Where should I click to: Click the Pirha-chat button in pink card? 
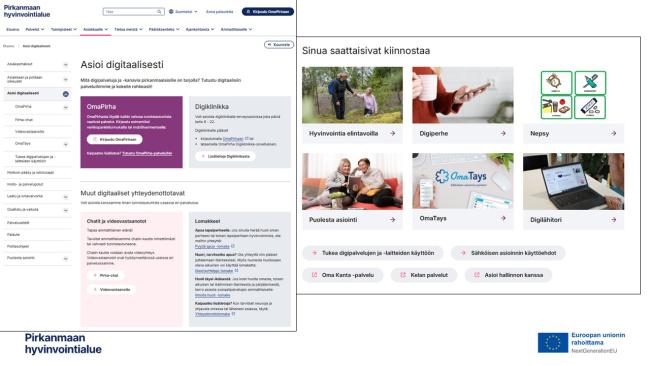(x=106, y=275)
